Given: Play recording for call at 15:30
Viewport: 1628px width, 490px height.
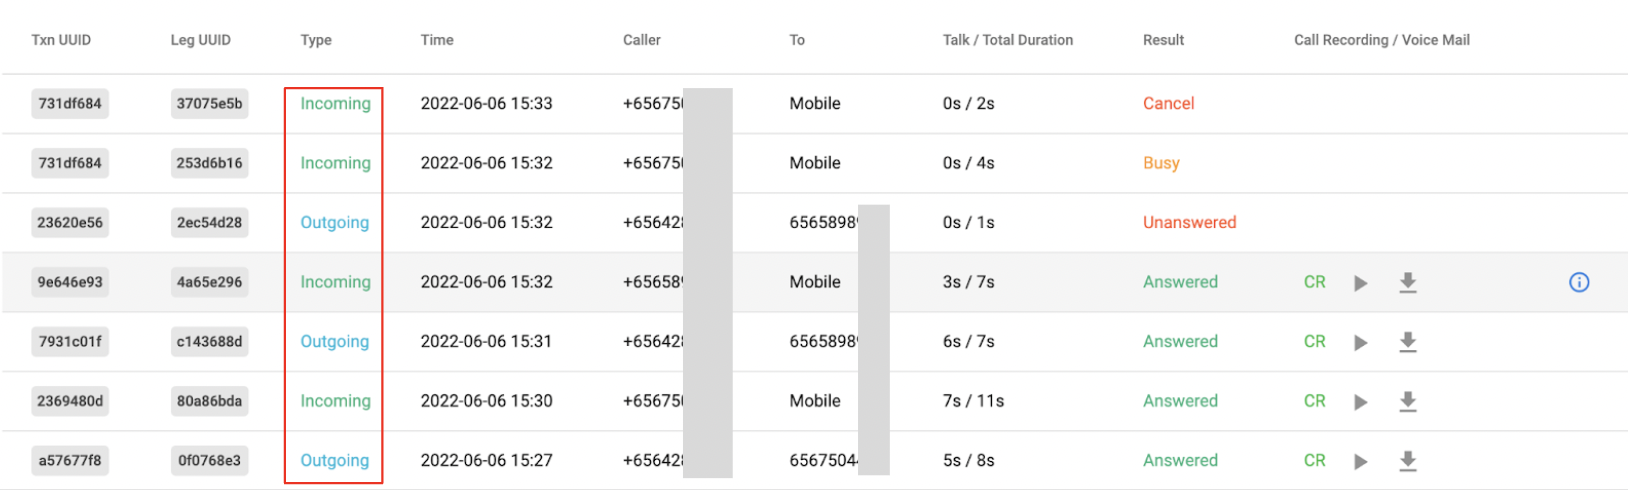Looking at the screenshot, I should [1361, 402].
